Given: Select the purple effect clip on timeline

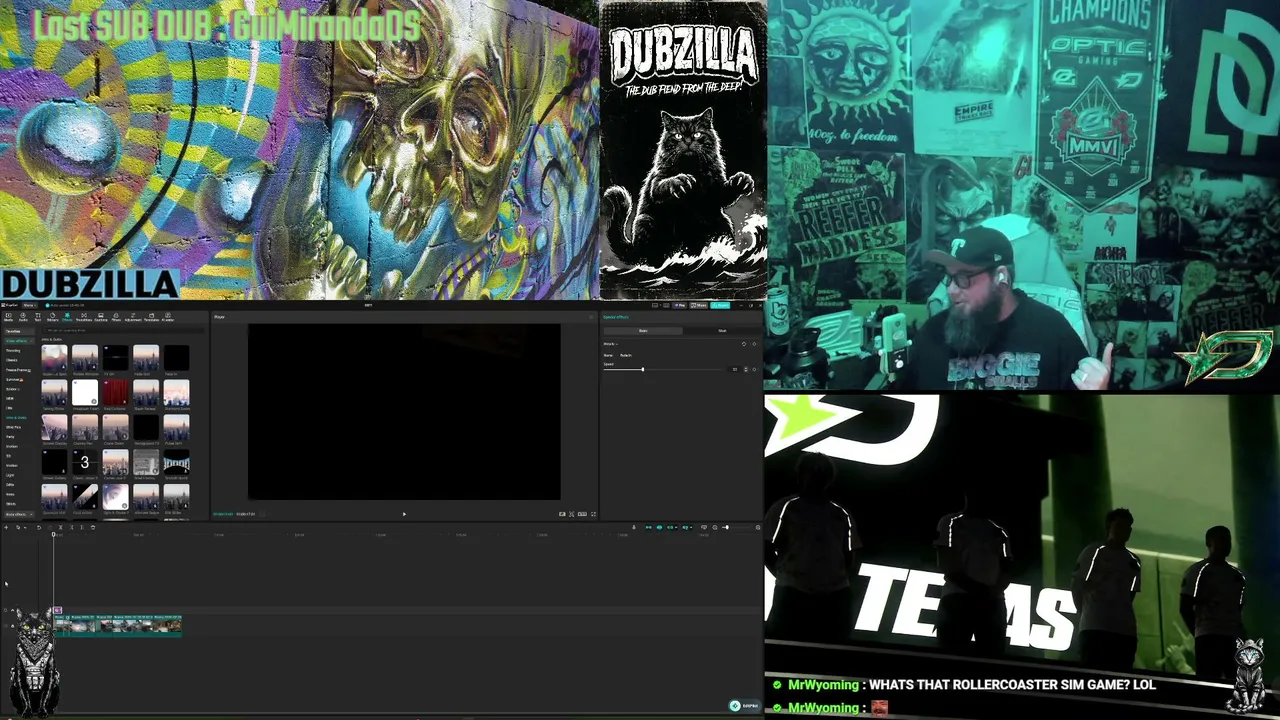Looking at the screenshot, I should 58,610.
